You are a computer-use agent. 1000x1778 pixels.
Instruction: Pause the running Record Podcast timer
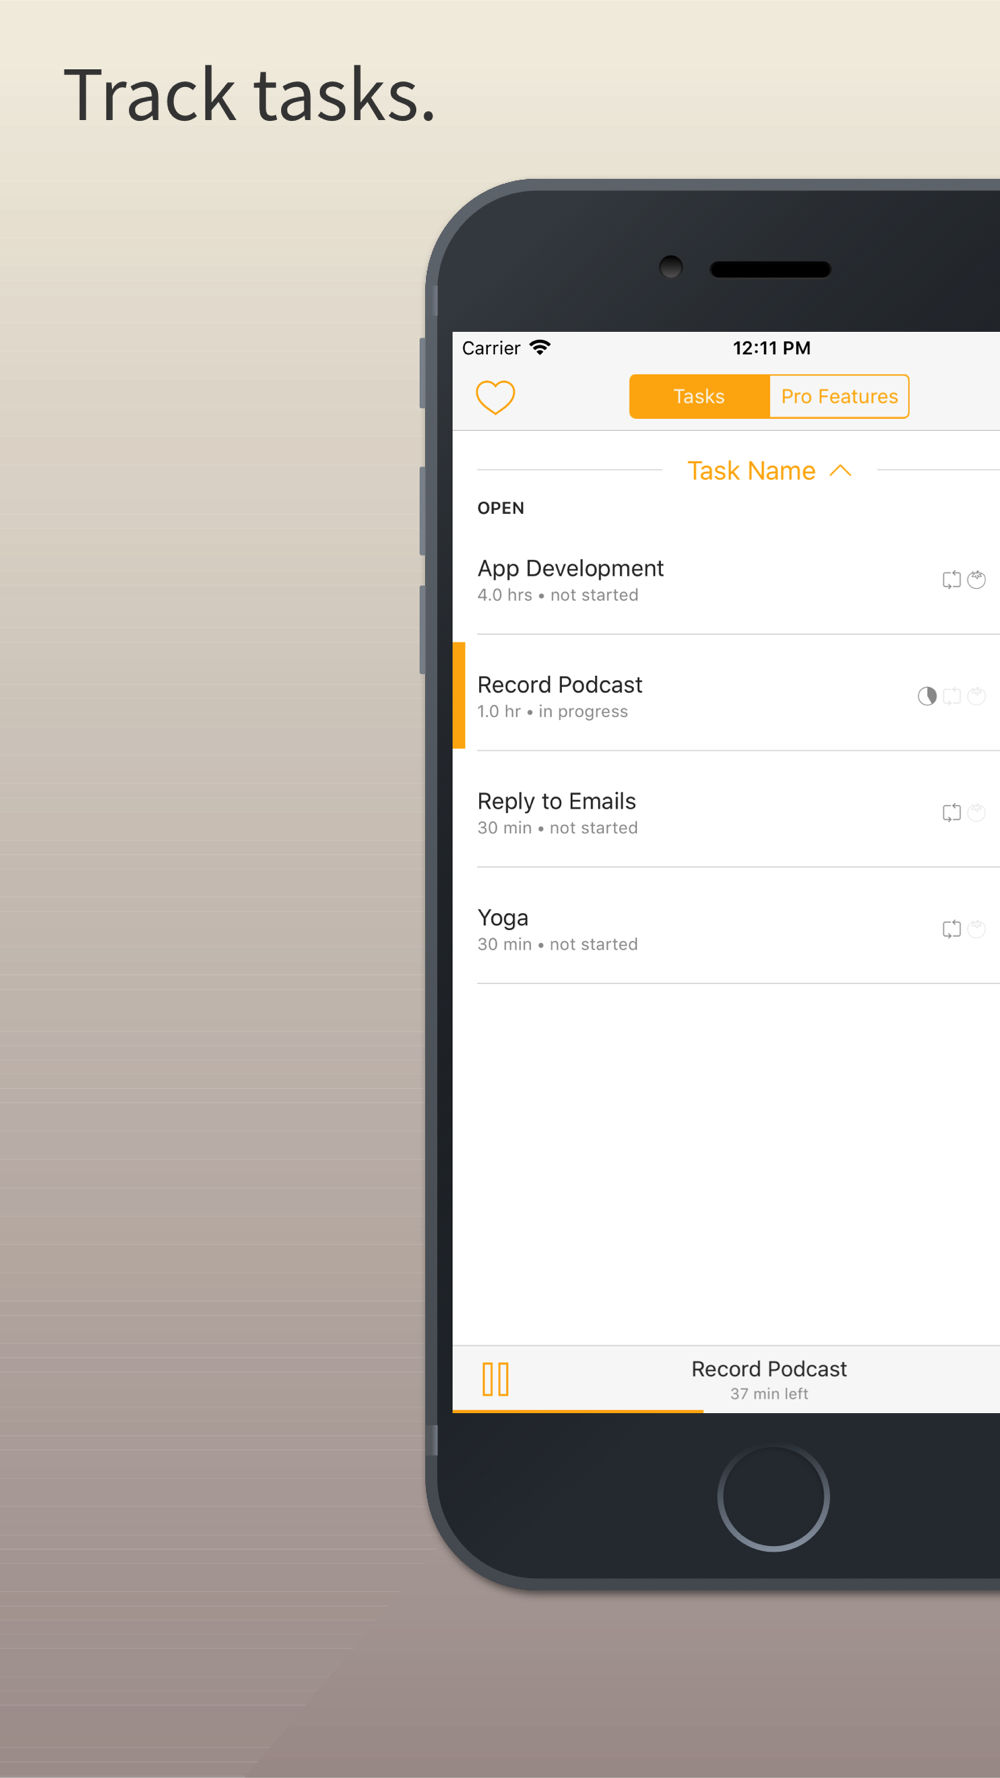tap(496, 1379)
